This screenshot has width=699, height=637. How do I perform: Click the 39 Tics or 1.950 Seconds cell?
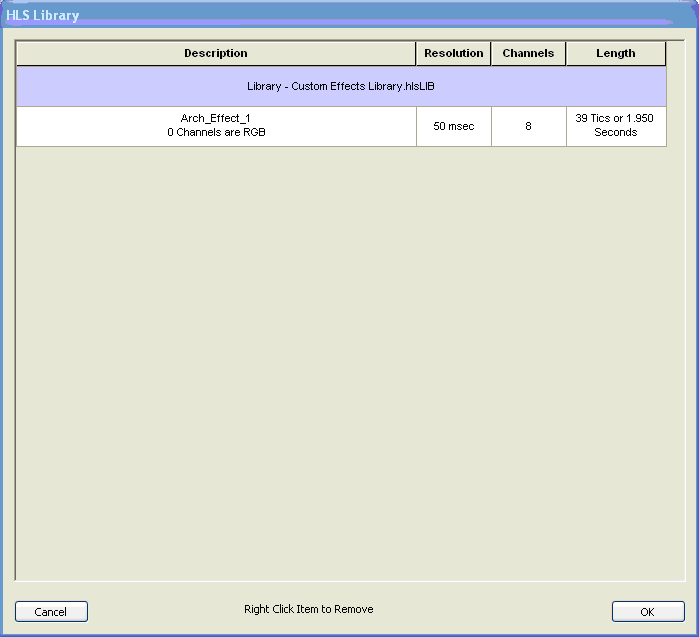[x=616, y=126]
